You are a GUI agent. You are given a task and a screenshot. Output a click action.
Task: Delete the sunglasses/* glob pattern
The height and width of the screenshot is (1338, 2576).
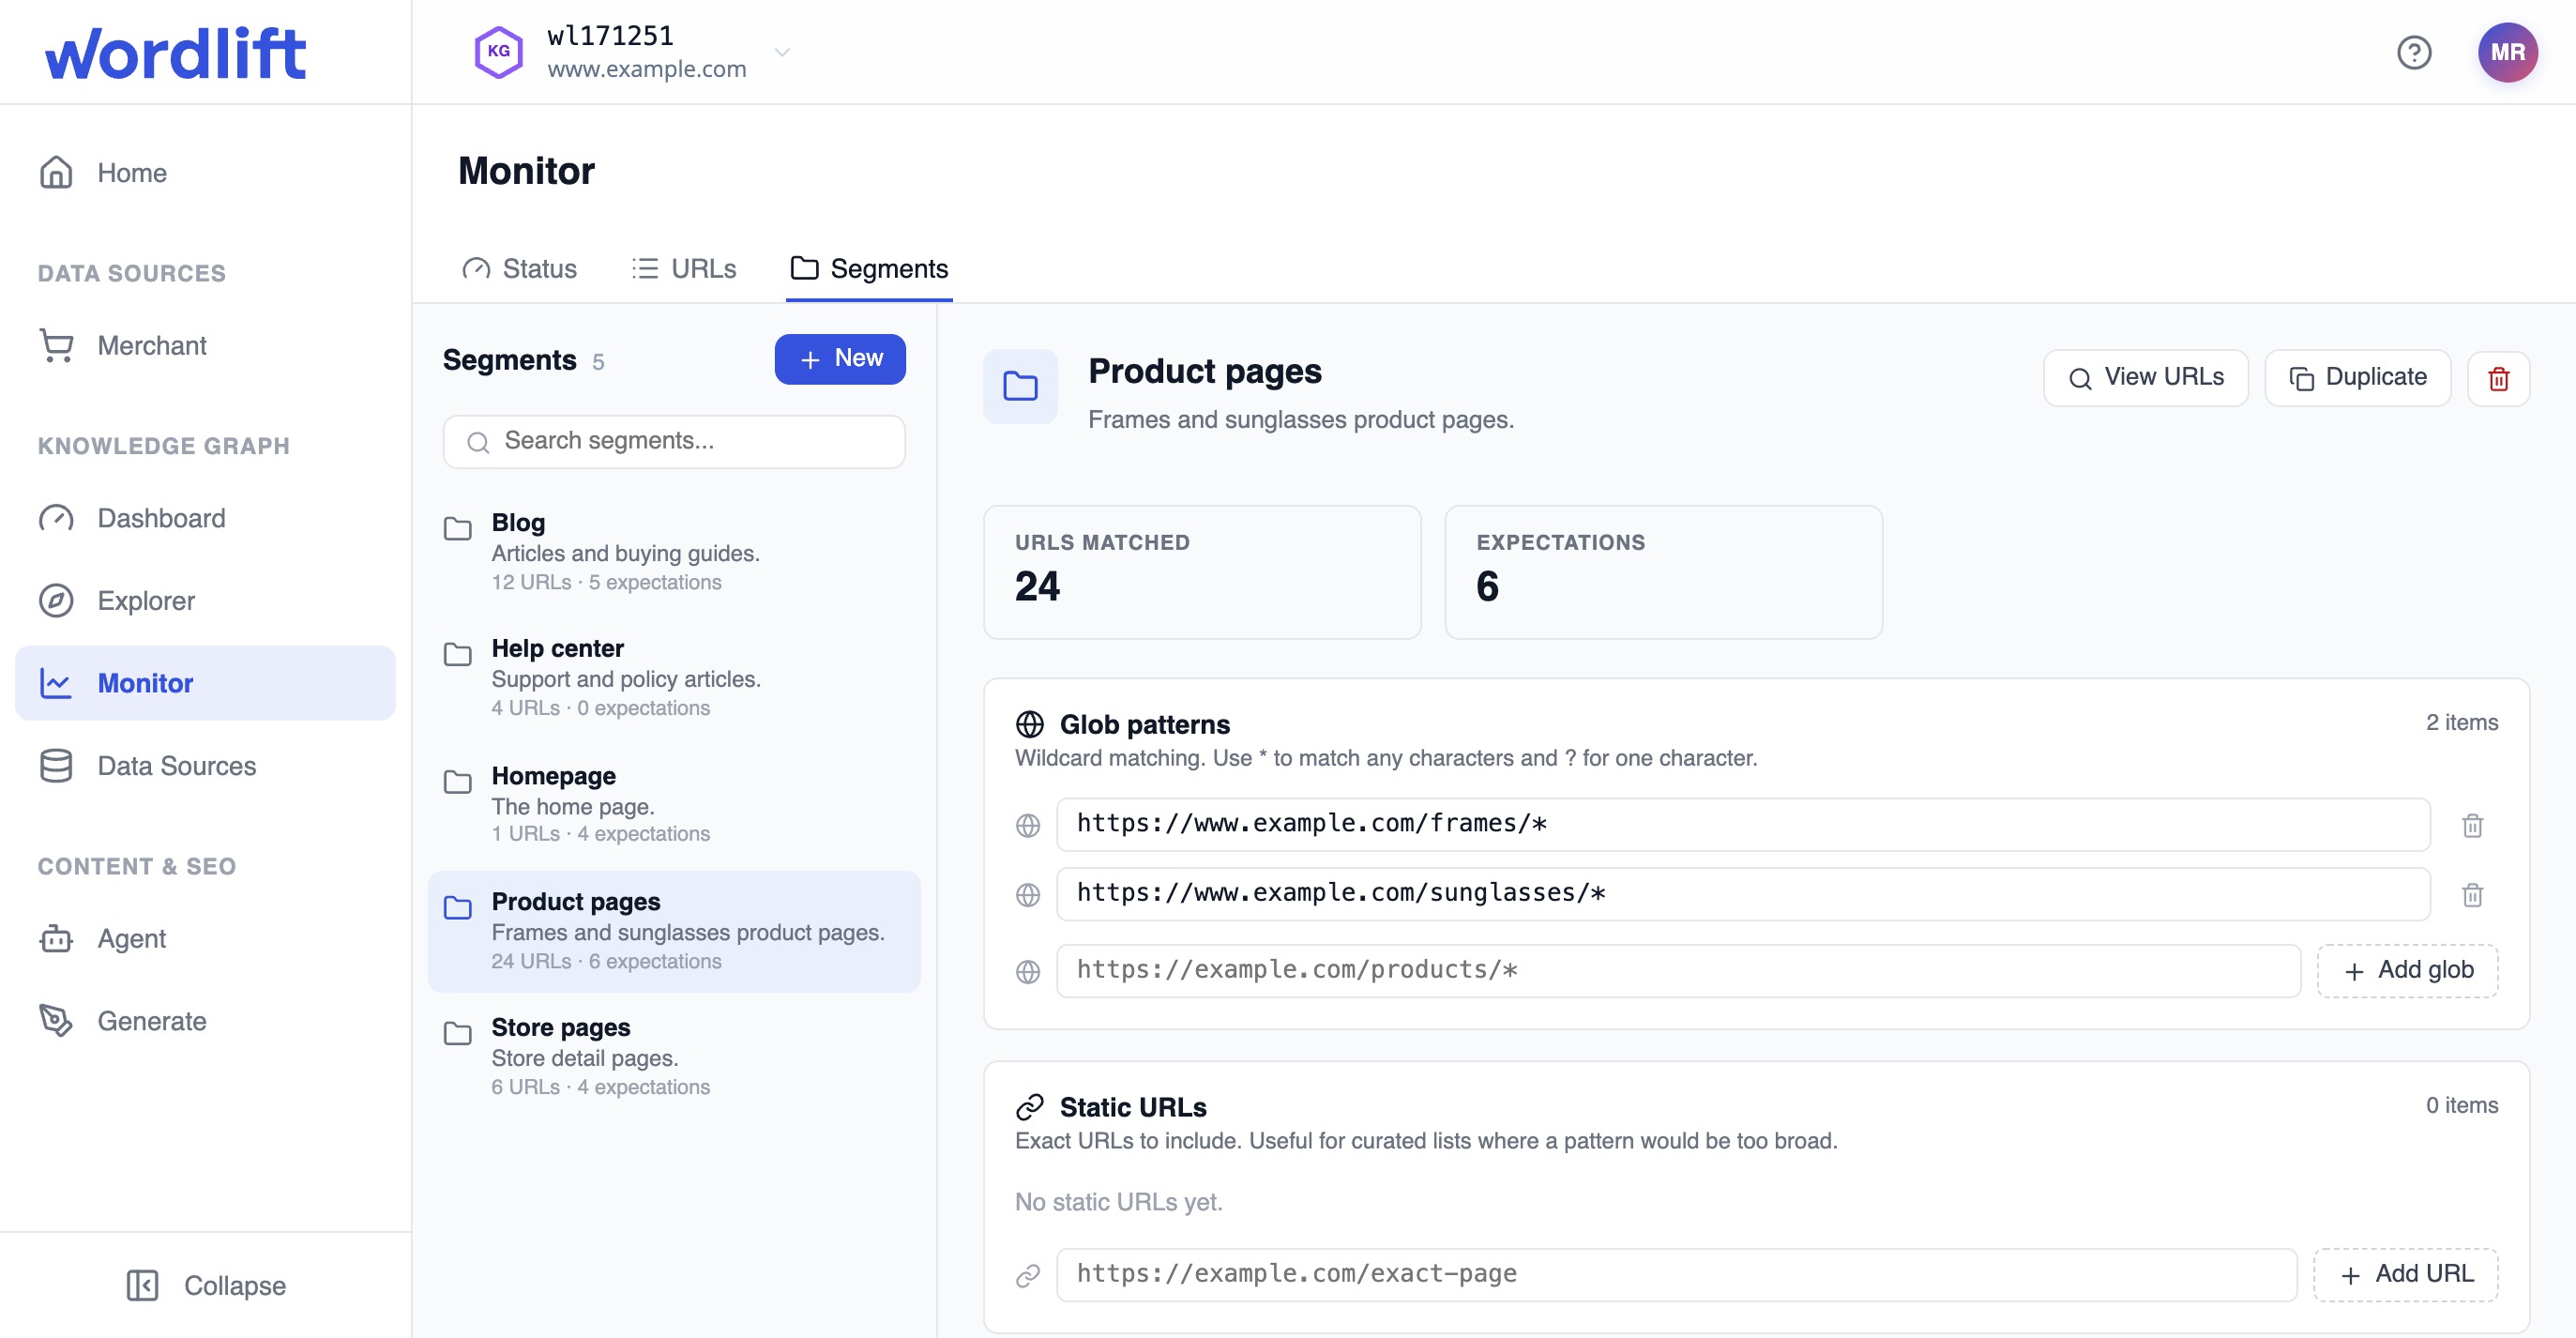[2473, 894]
